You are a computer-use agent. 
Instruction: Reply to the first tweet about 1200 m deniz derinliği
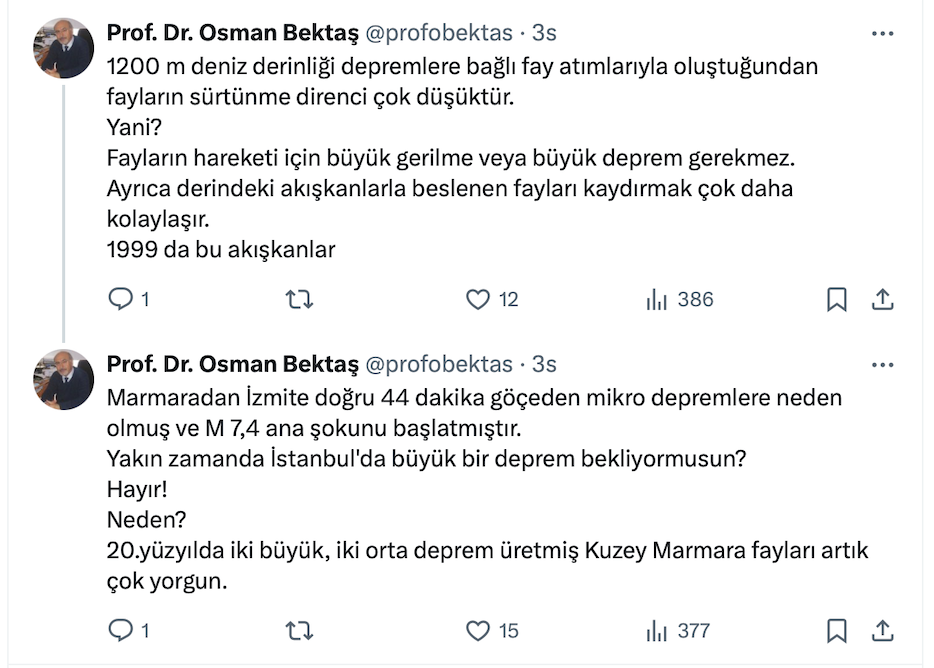coord(121,299)
